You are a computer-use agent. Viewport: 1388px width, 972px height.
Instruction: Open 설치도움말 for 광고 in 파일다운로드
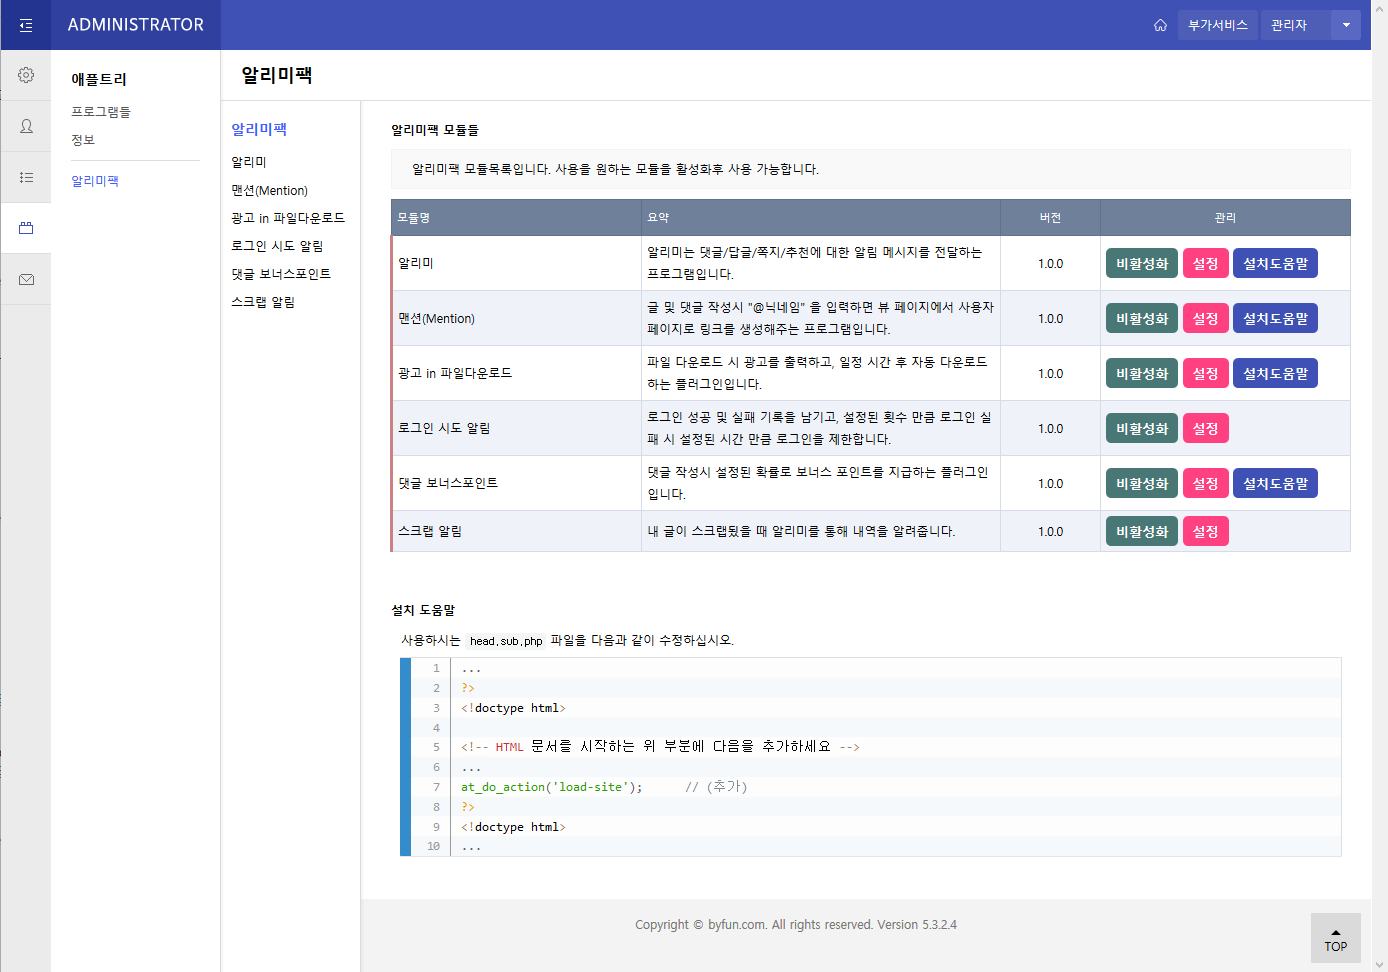tap(1275, 374)
